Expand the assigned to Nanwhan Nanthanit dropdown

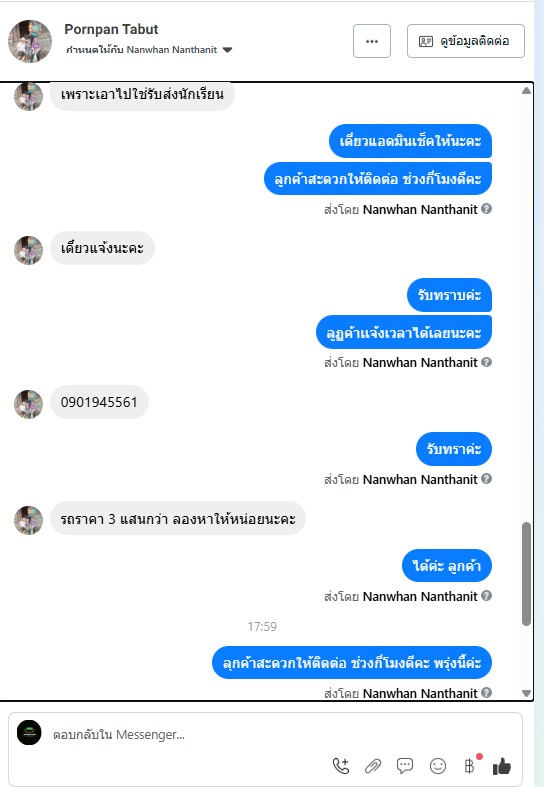[227, 50]
